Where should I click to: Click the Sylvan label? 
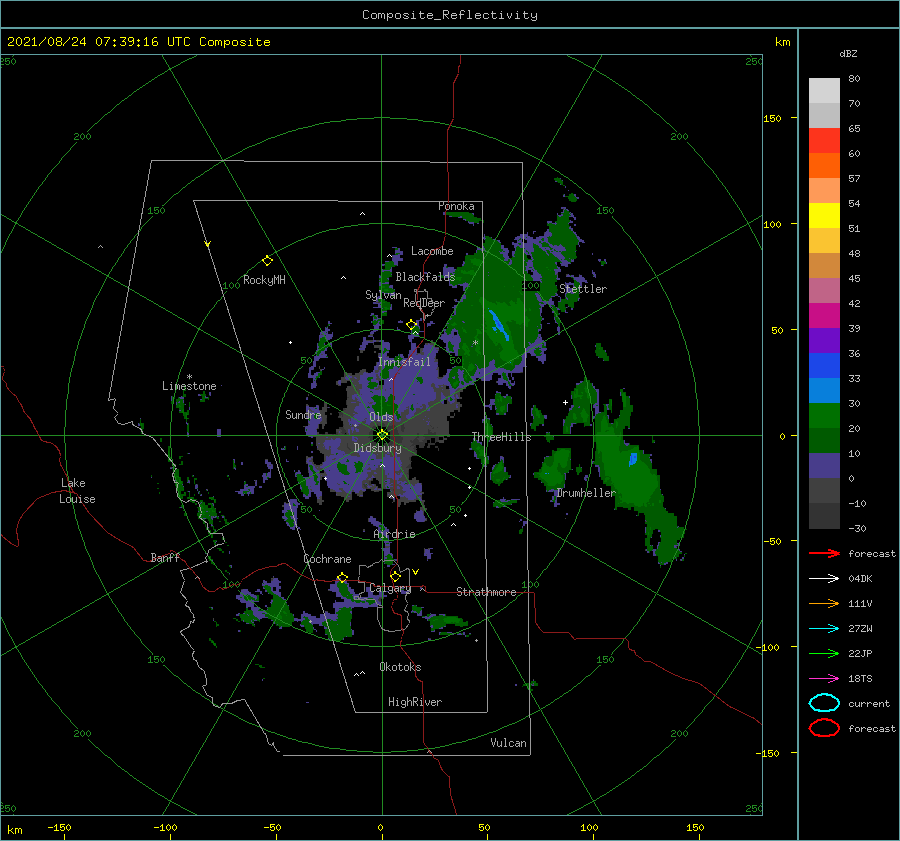[383, 295]
